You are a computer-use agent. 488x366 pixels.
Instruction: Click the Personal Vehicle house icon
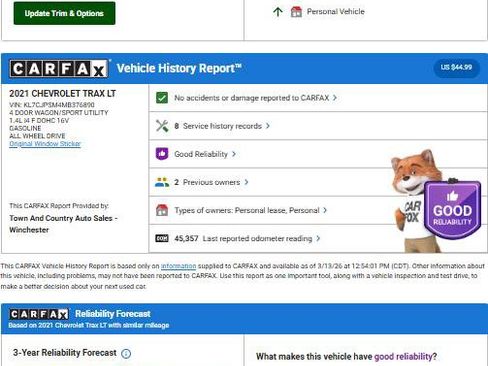[296, 12]
